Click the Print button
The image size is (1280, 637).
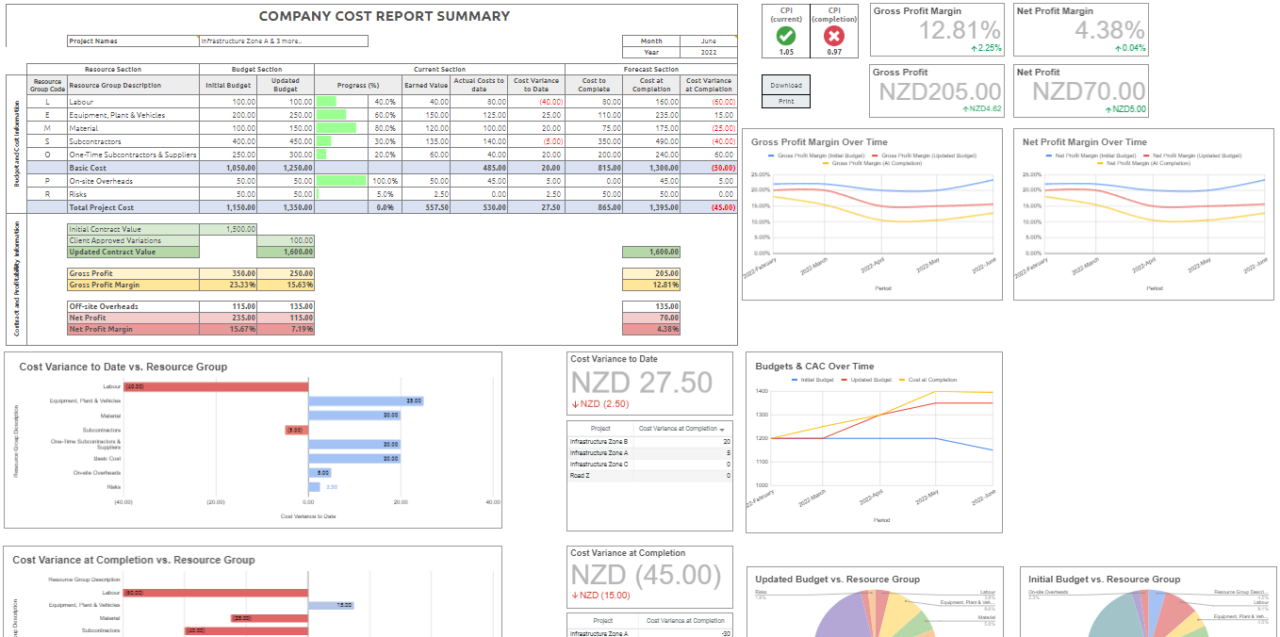pyautogui.click(x=786, y=101)
